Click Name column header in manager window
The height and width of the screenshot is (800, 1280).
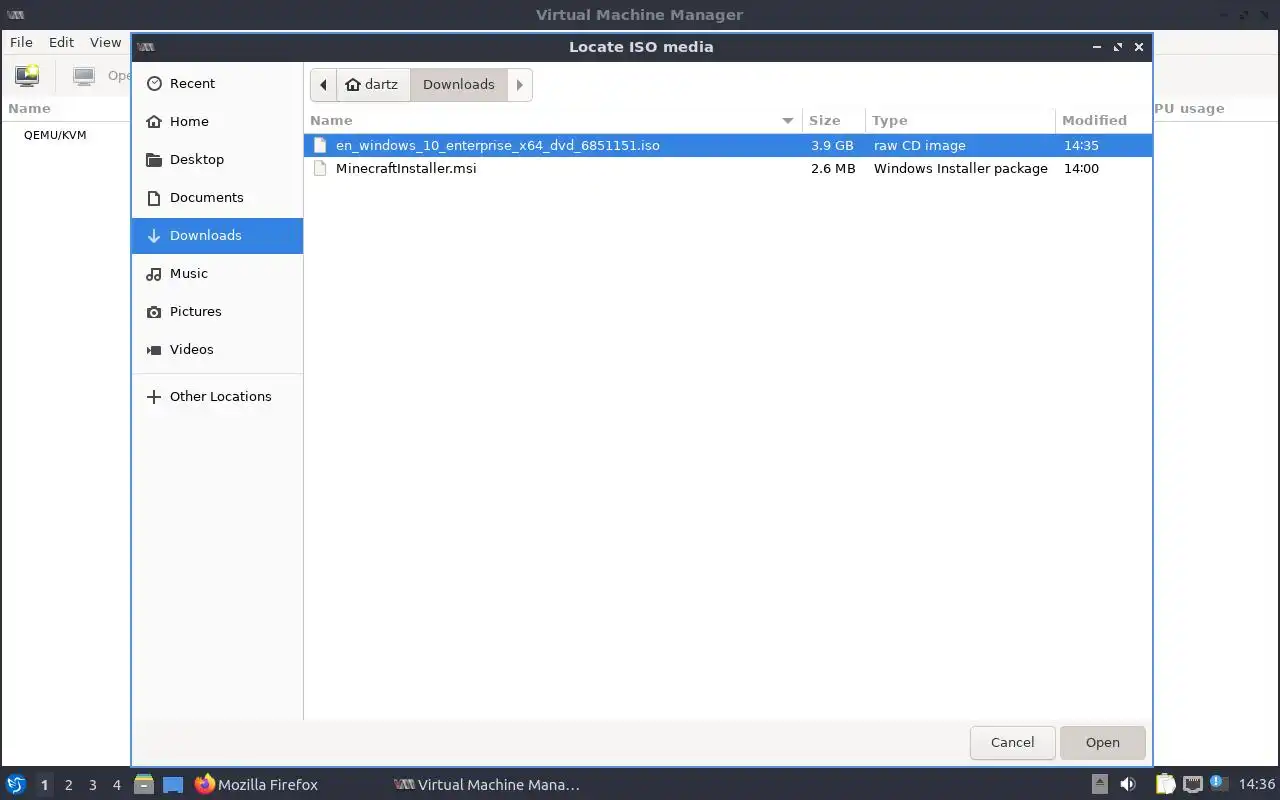tap(29, 108)
